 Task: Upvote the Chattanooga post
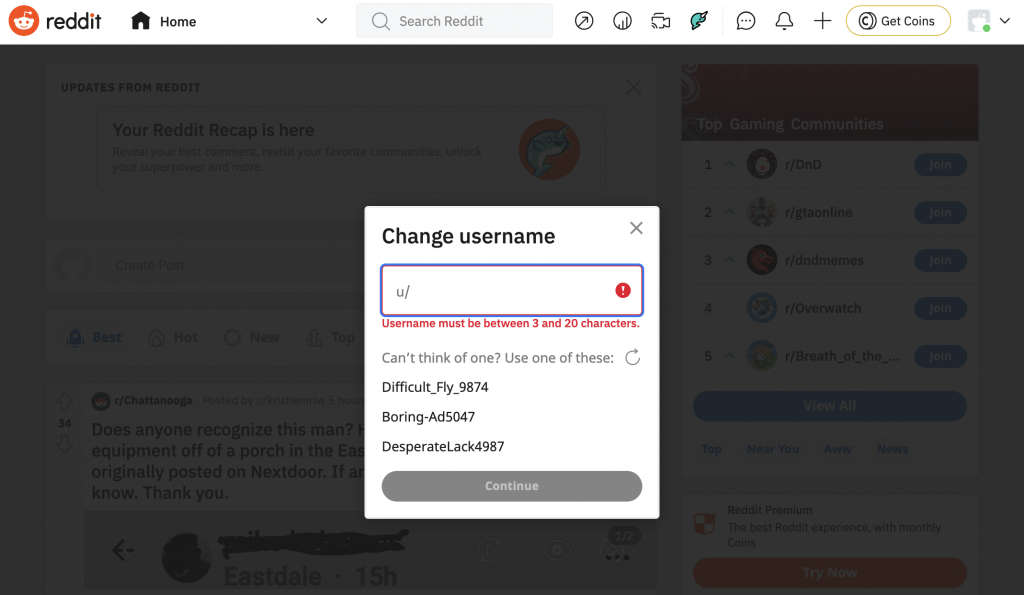pos(64,403)
